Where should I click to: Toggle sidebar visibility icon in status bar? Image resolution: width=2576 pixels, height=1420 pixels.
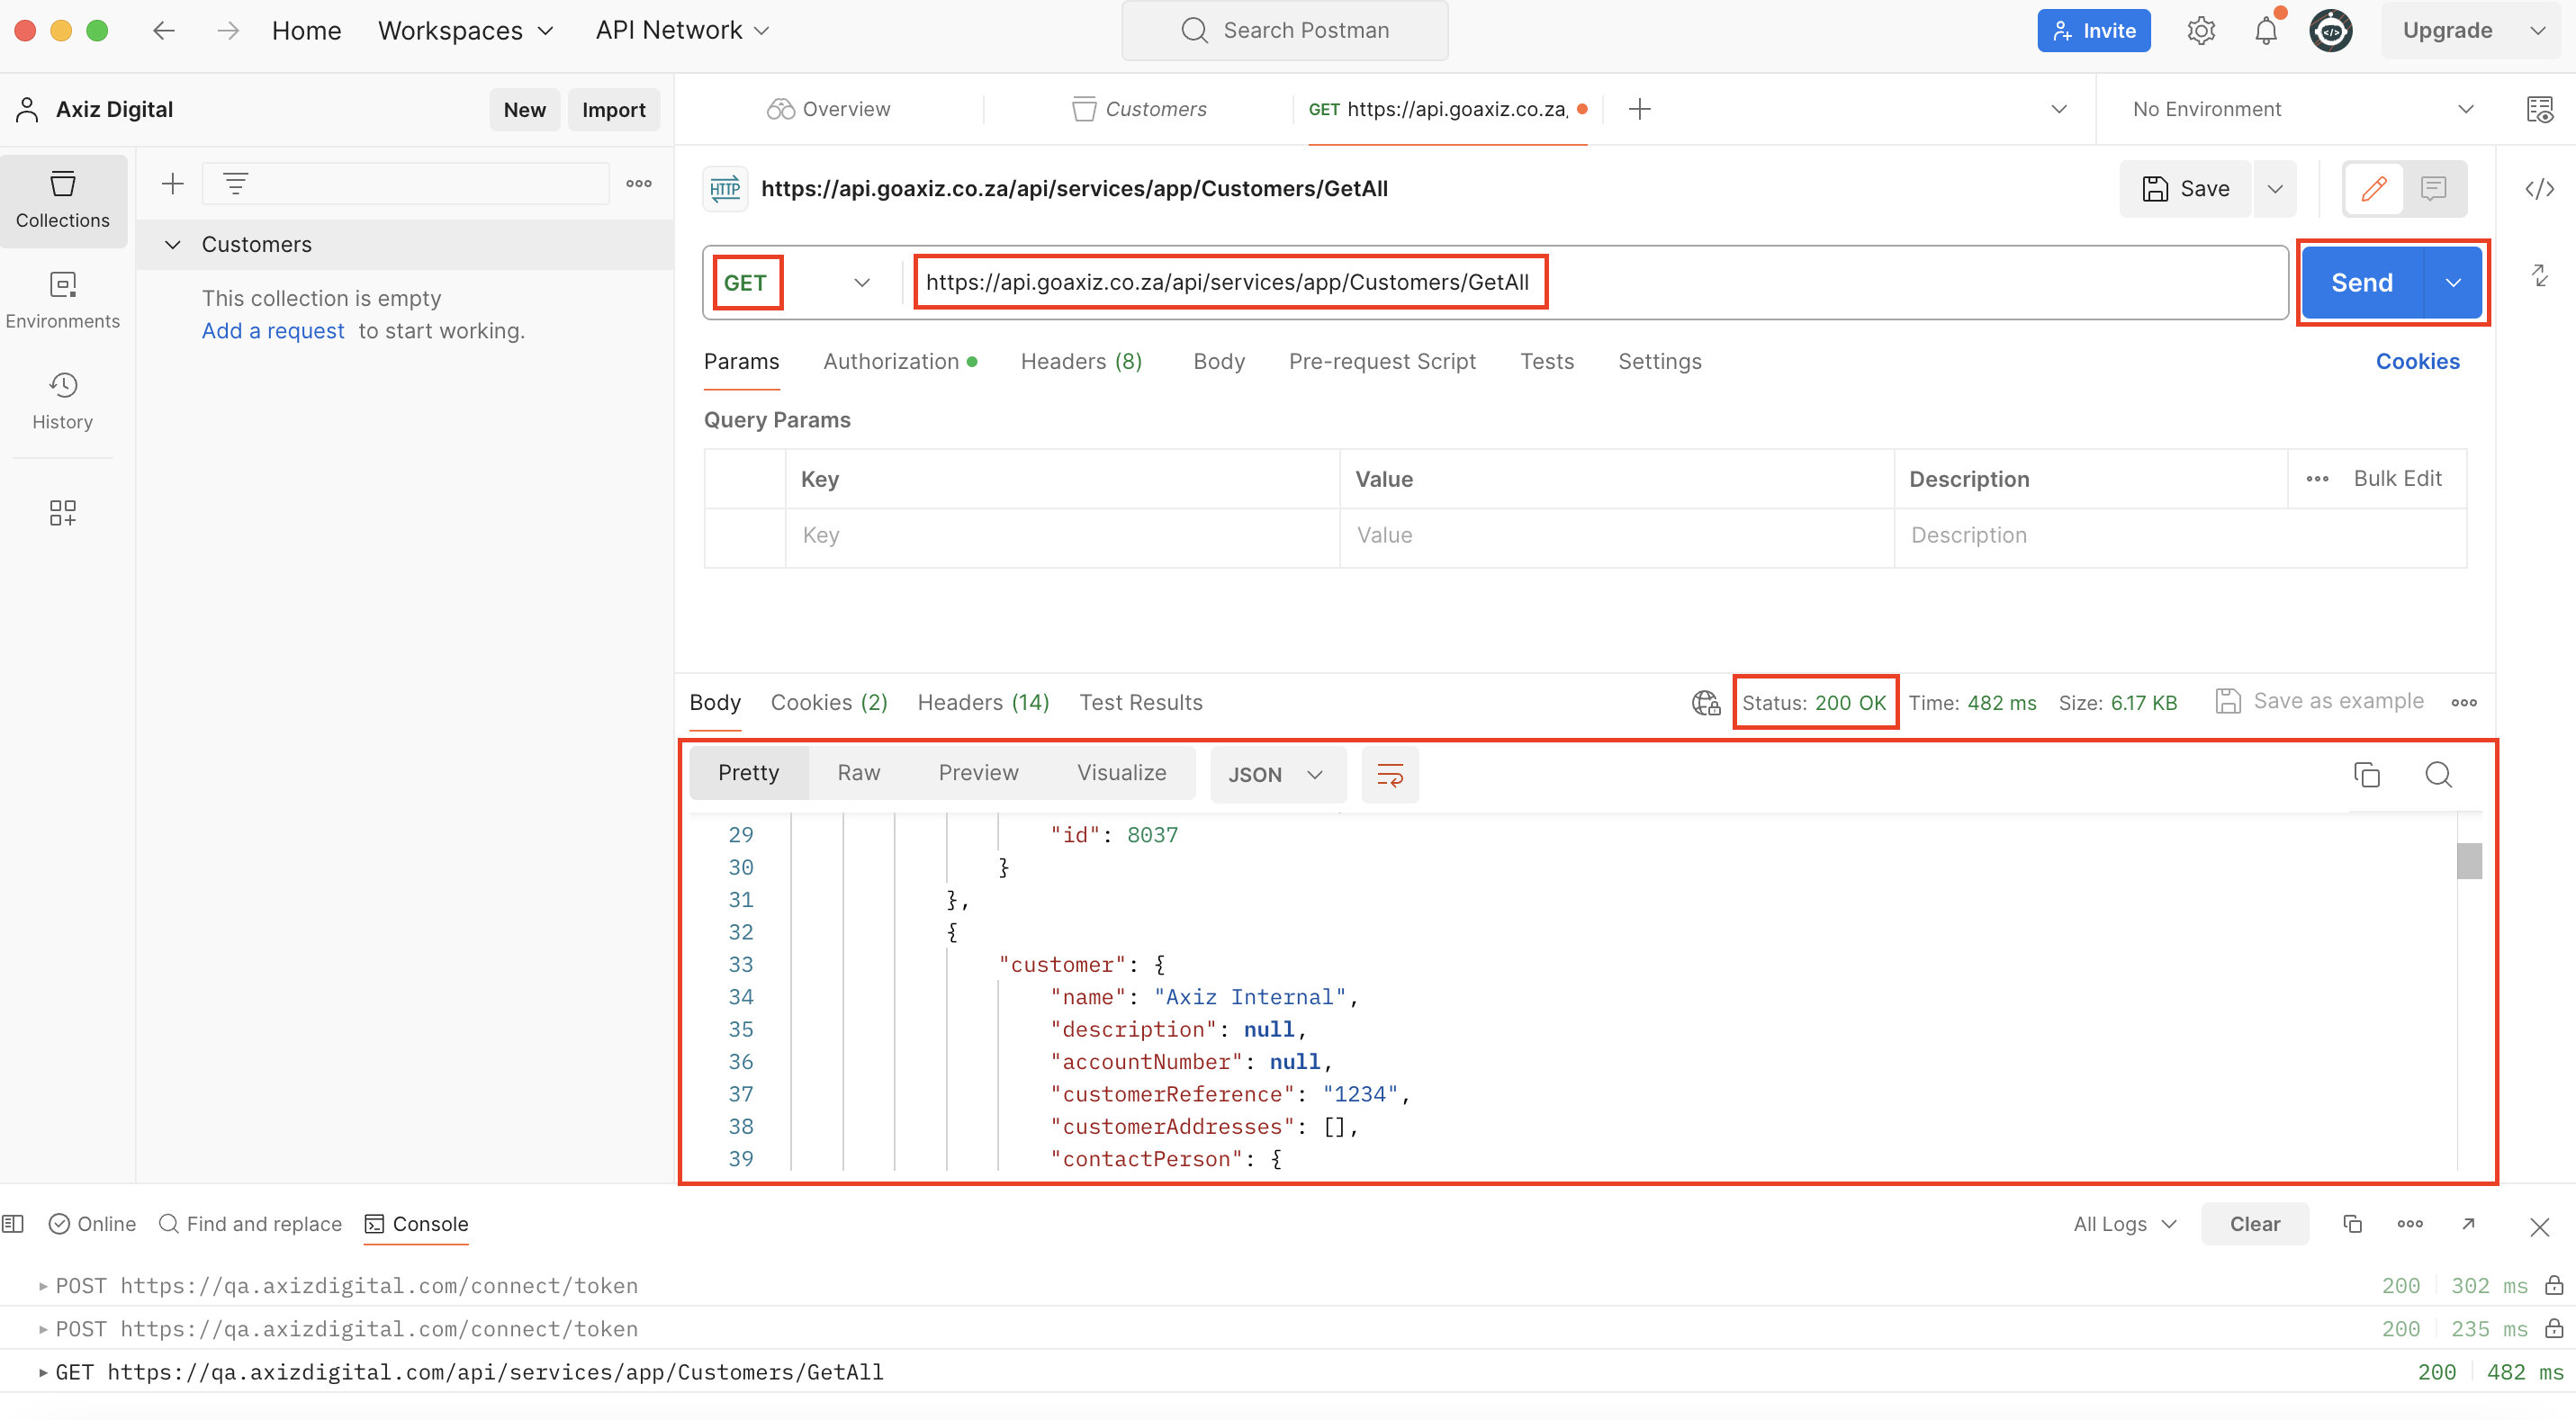coord(13,1224)
